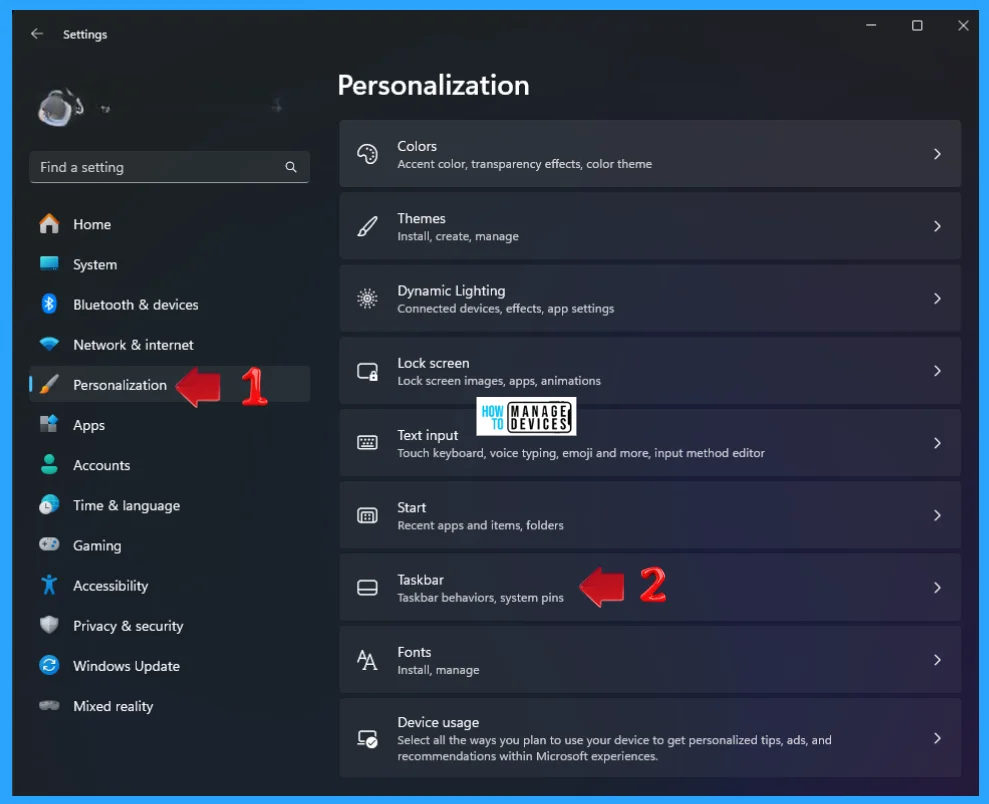Click the magnifier search icon
The height and width of the screenshot is (804, 989).
pos(291,167)
